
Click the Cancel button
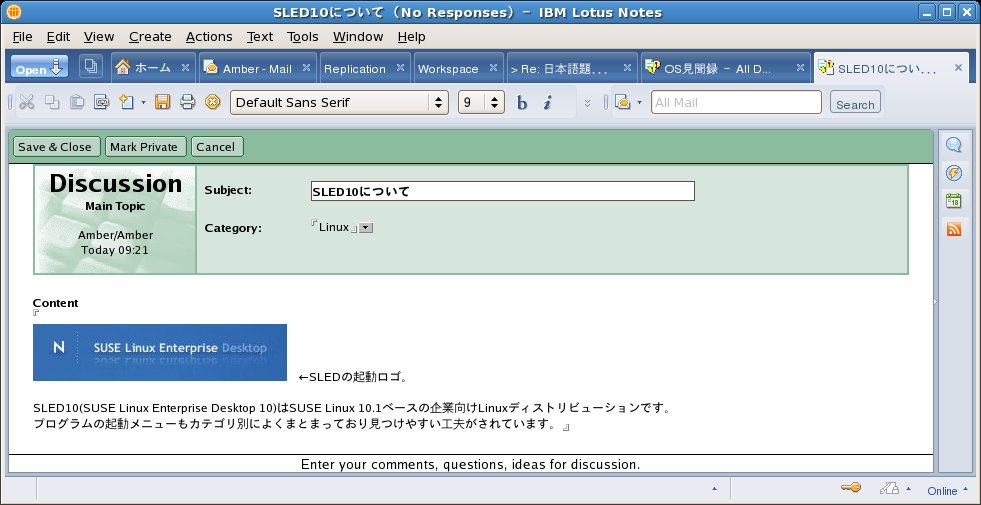point(216,147)
